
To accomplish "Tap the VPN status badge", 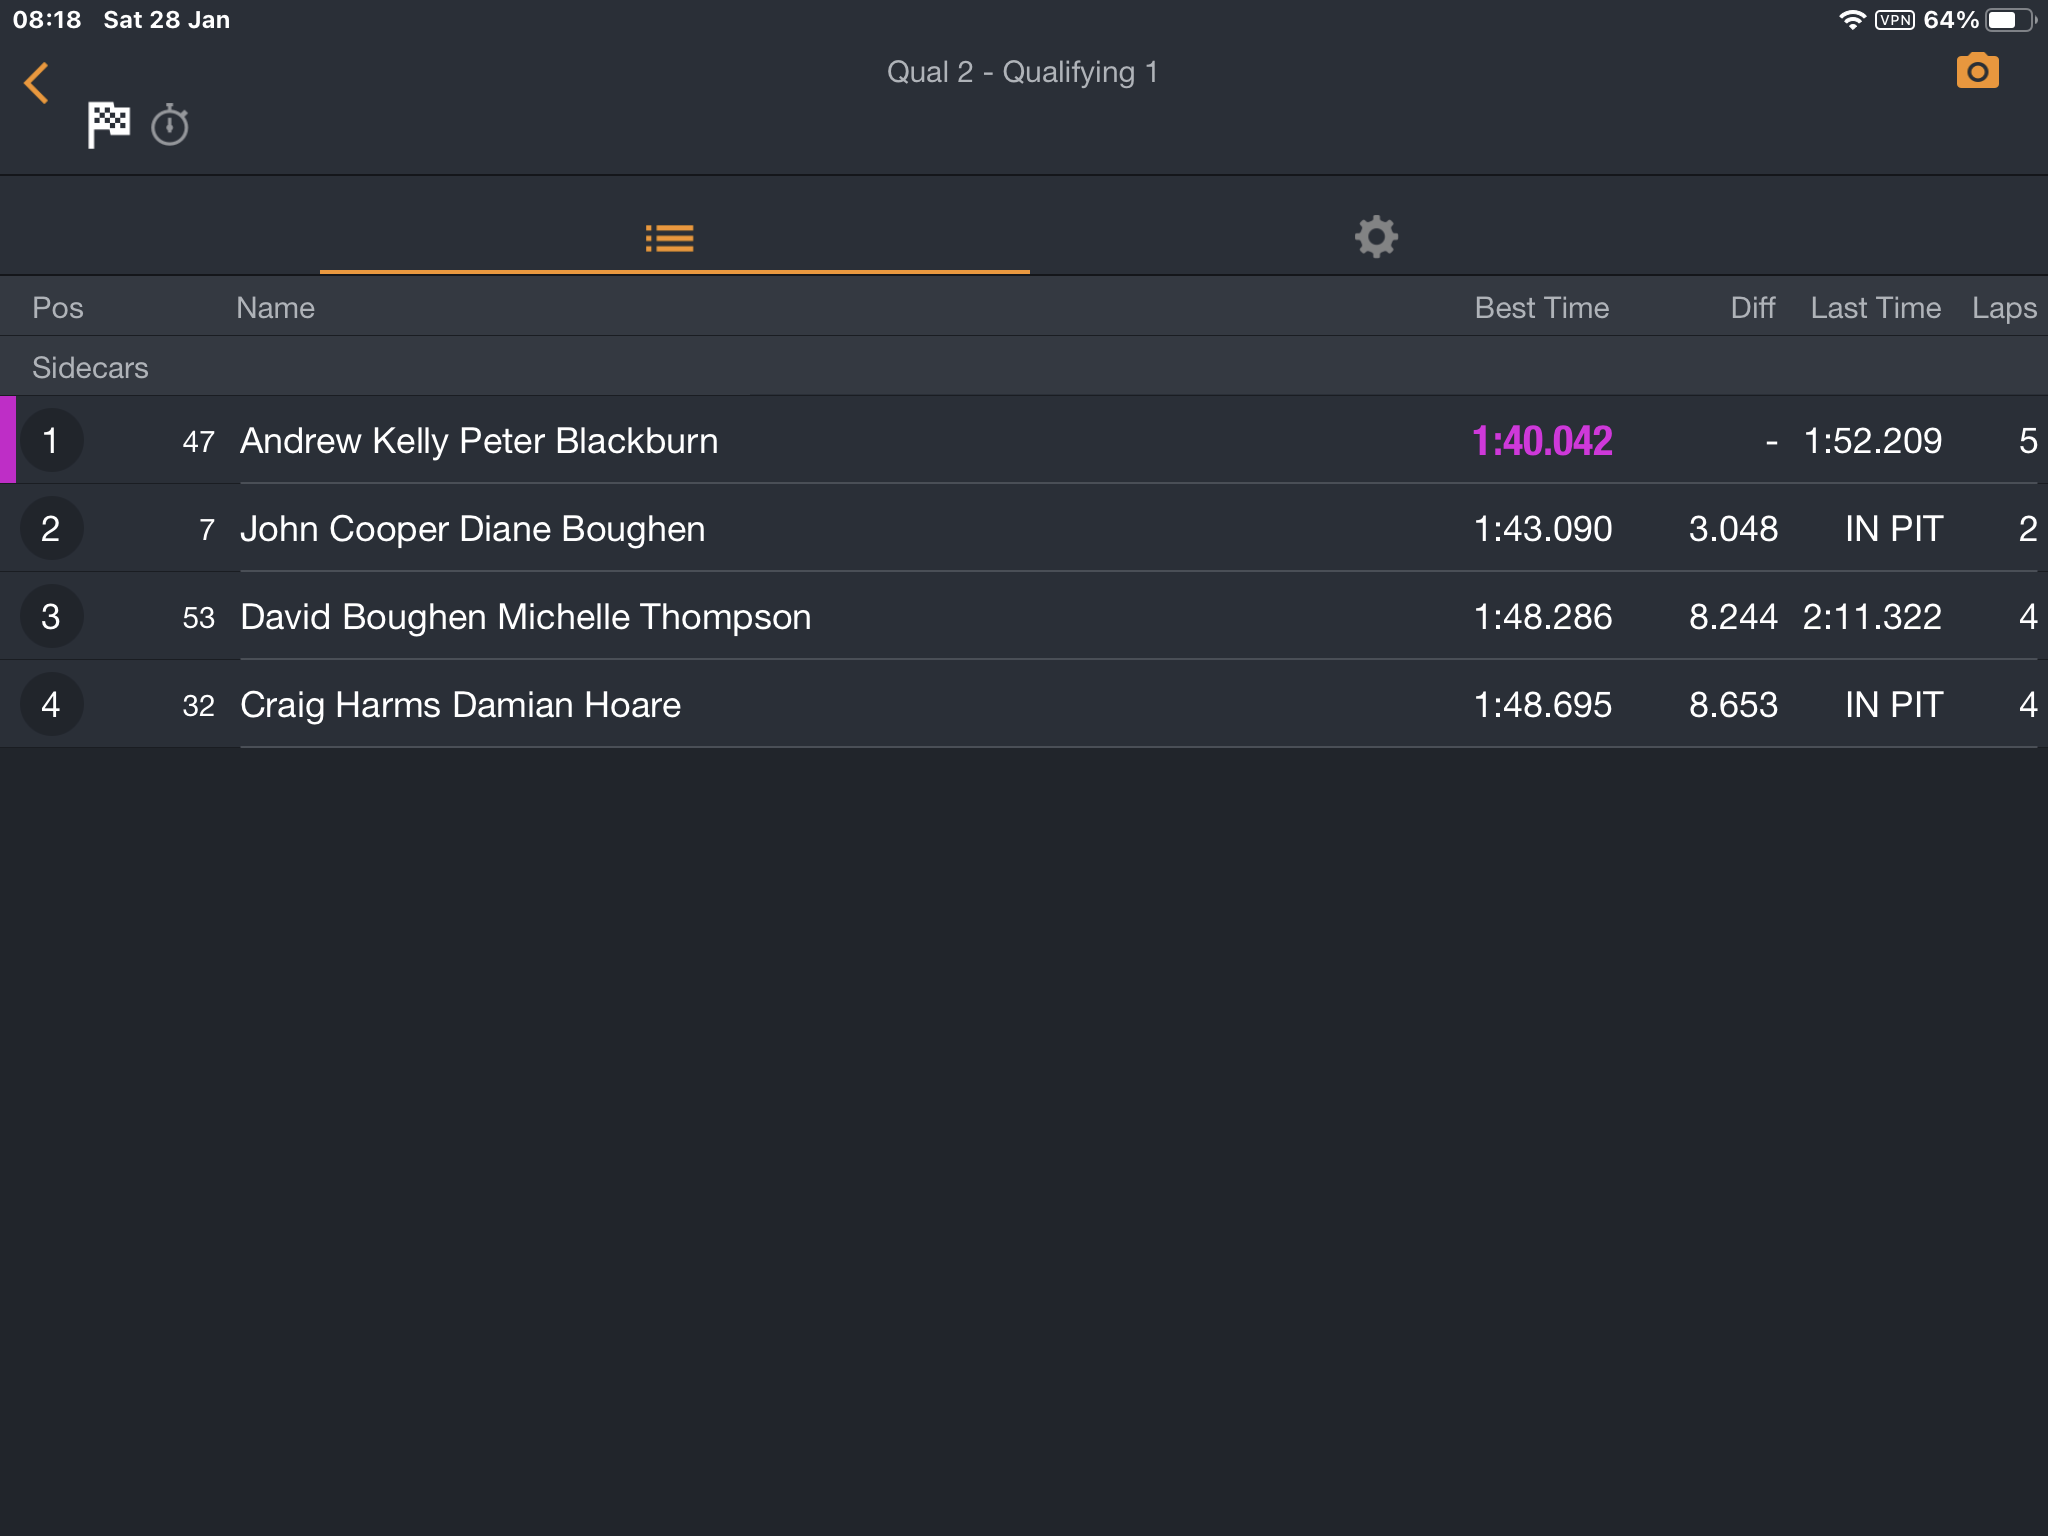I will pos(1895,20).
